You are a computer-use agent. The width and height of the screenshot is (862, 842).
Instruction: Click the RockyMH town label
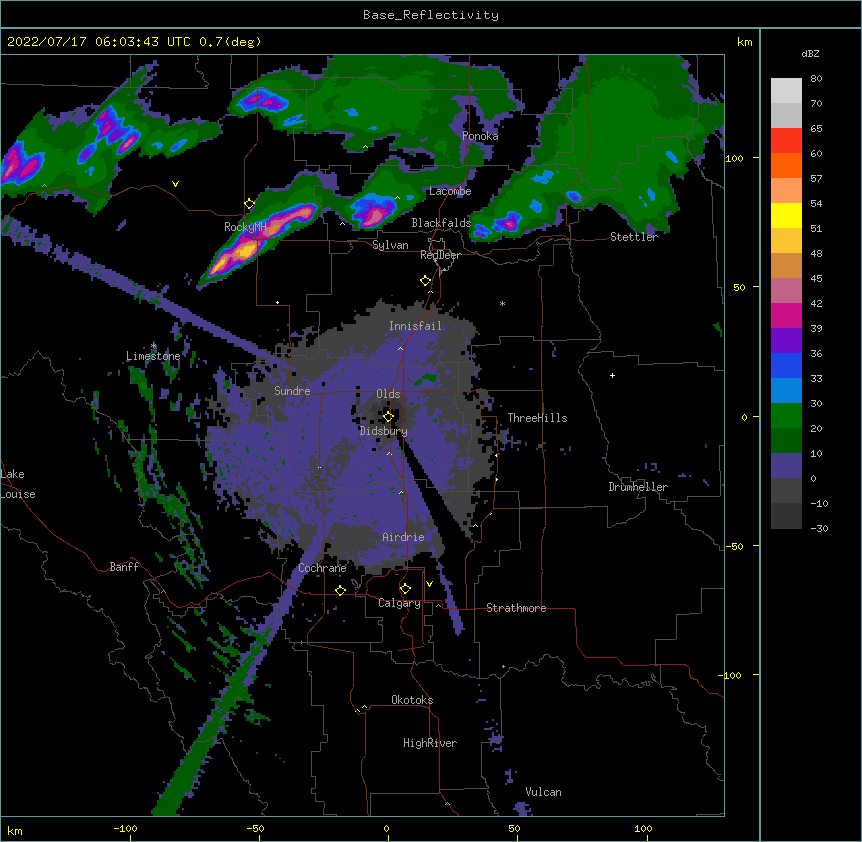[x=245, y=227]
